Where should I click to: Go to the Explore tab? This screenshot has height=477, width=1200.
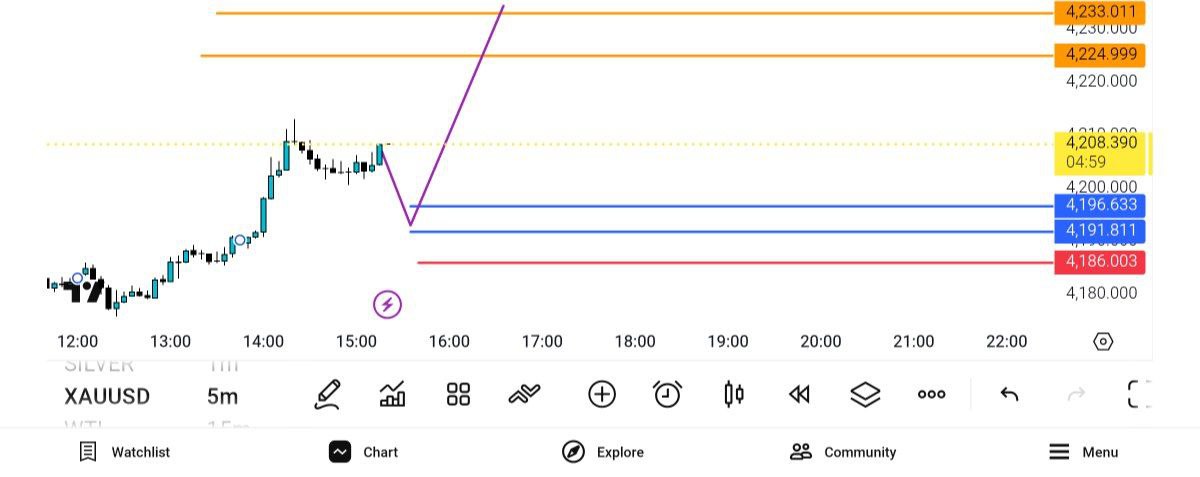click(x=603, y=452)
